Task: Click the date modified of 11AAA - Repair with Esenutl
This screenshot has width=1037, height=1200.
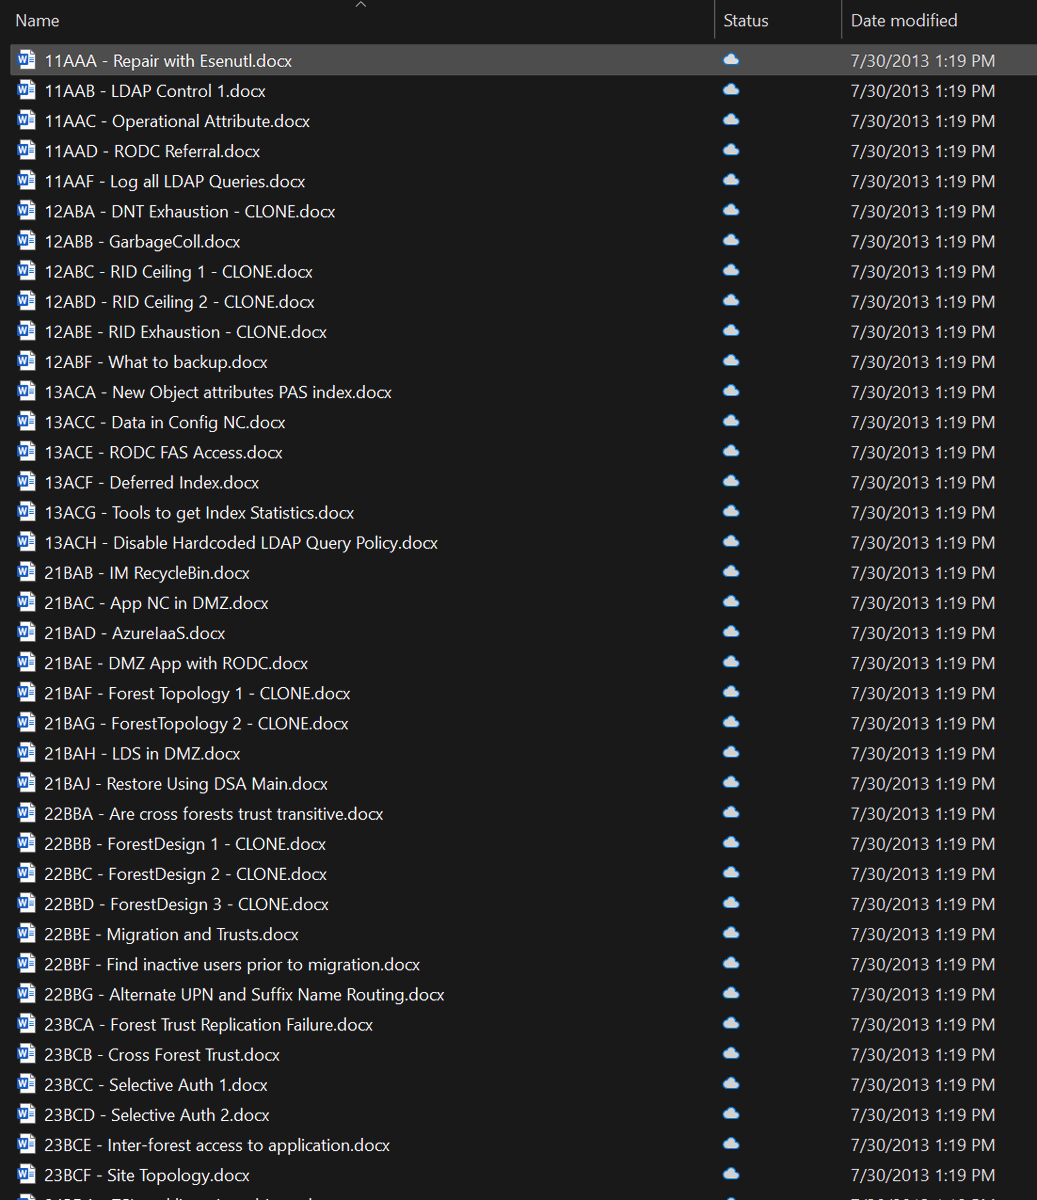Action: click(923, 60)
